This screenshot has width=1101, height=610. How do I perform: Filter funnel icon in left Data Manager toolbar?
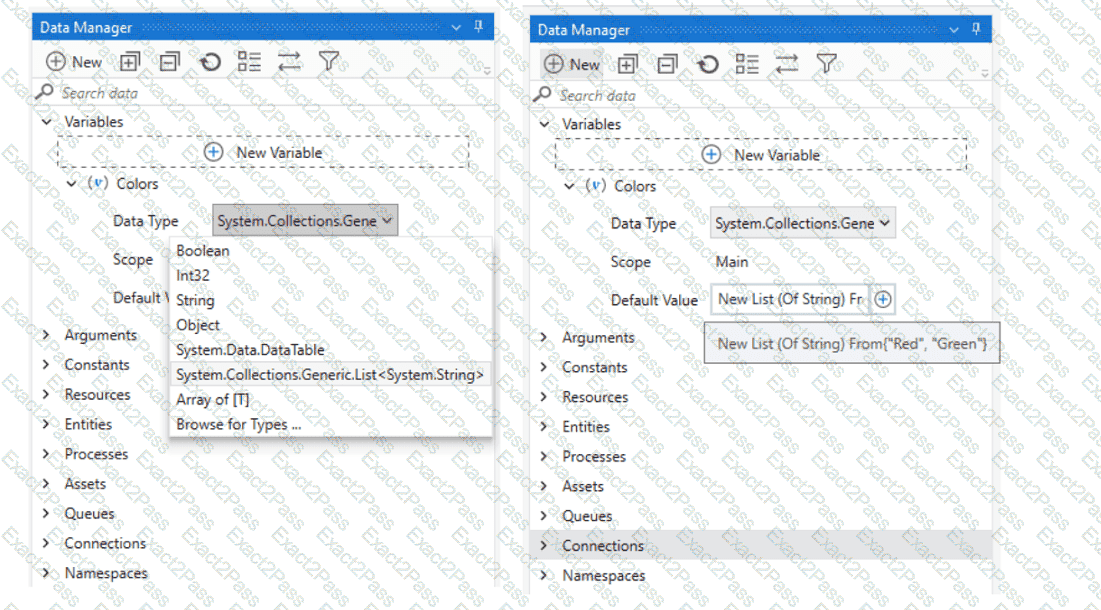point(329,62)
